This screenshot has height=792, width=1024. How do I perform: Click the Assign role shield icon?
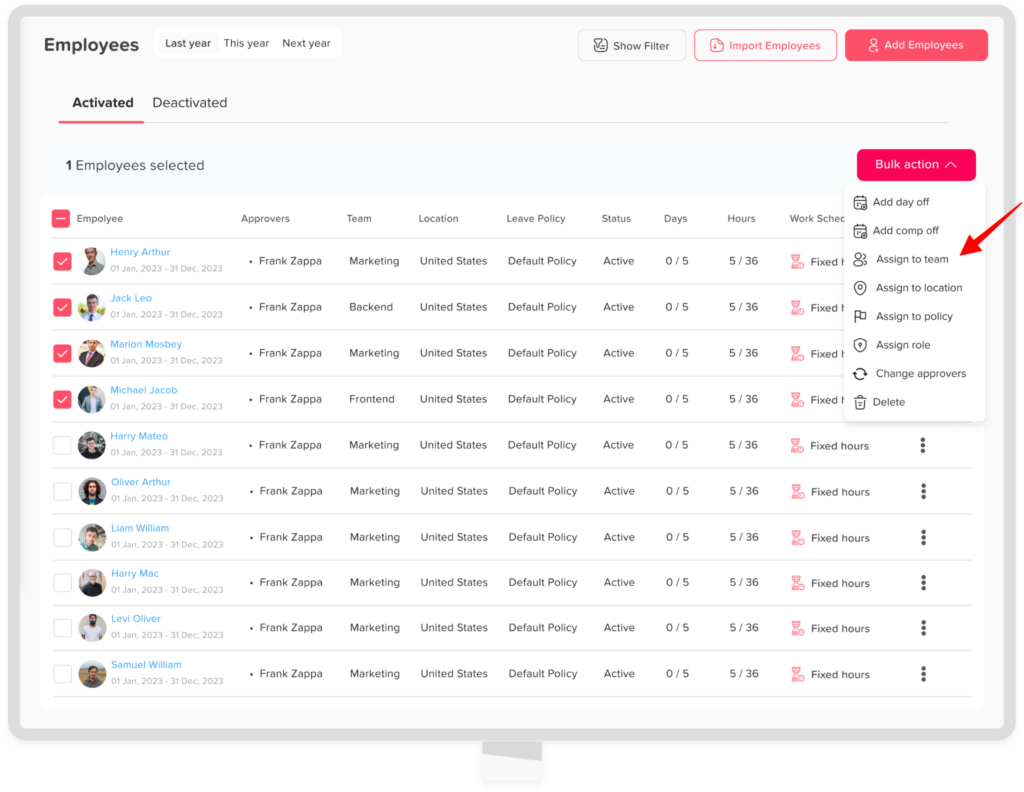pyautogui.click(x=860, y=345)
